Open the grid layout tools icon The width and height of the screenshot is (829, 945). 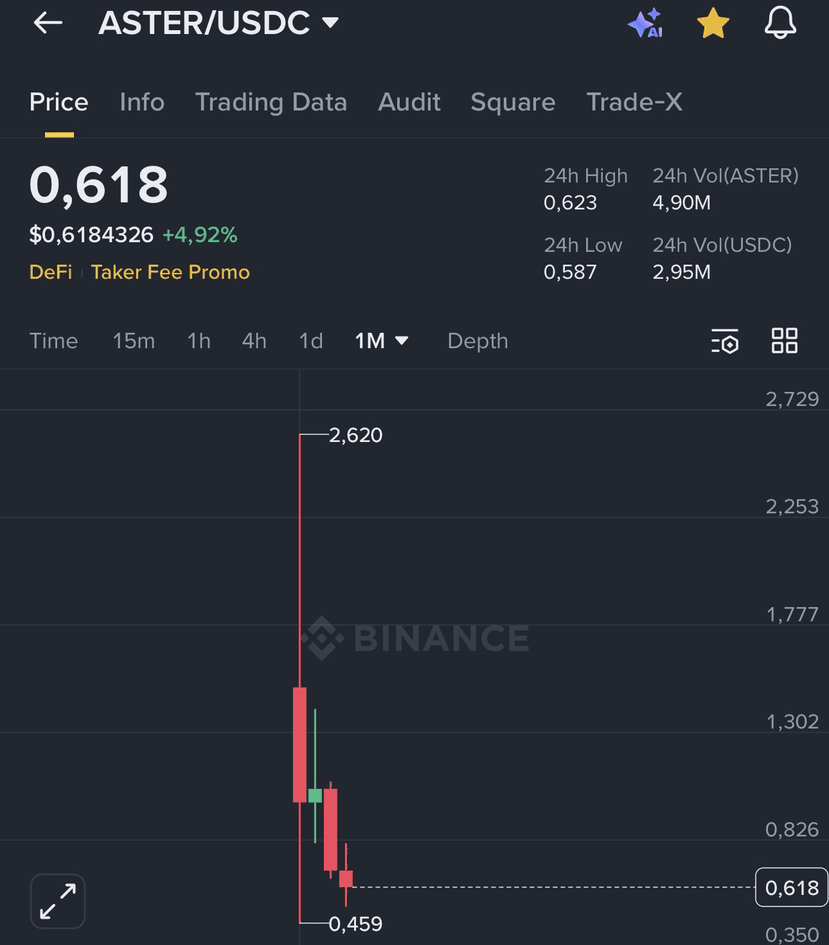[785, 341]
